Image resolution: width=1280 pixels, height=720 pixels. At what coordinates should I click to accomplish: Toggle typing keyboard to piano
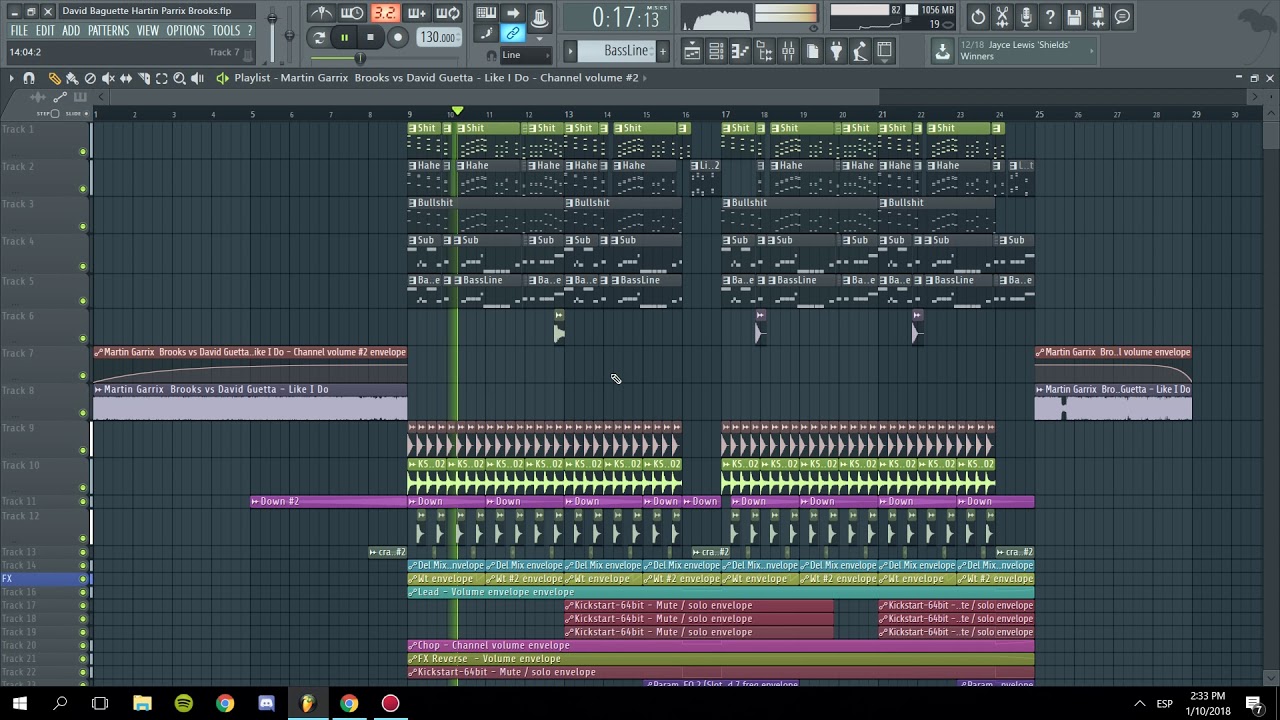486,13
